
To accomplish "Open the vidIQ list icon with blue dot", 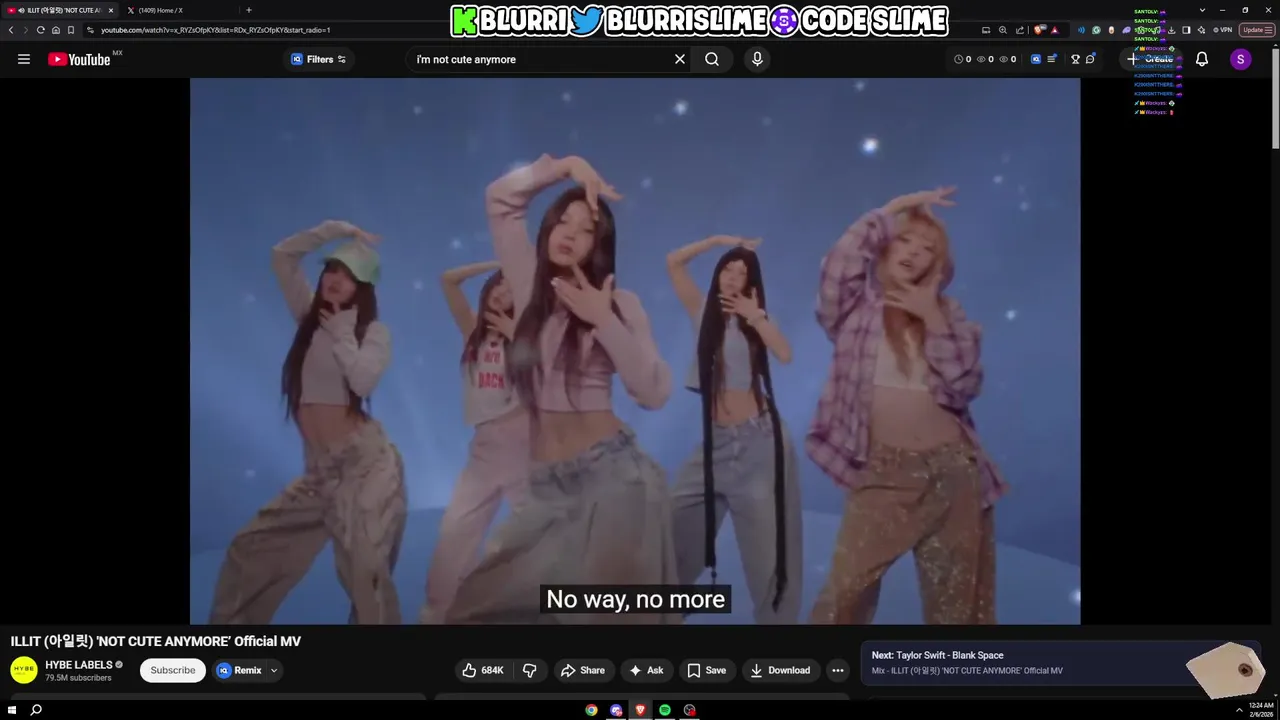I will click(1052, 59).
